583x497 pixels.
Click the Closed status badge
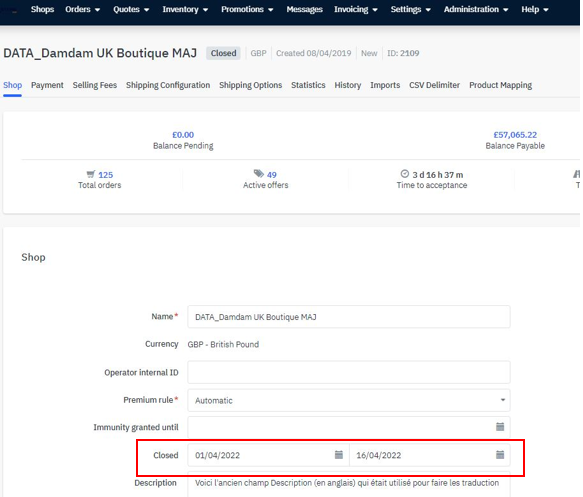223,53
